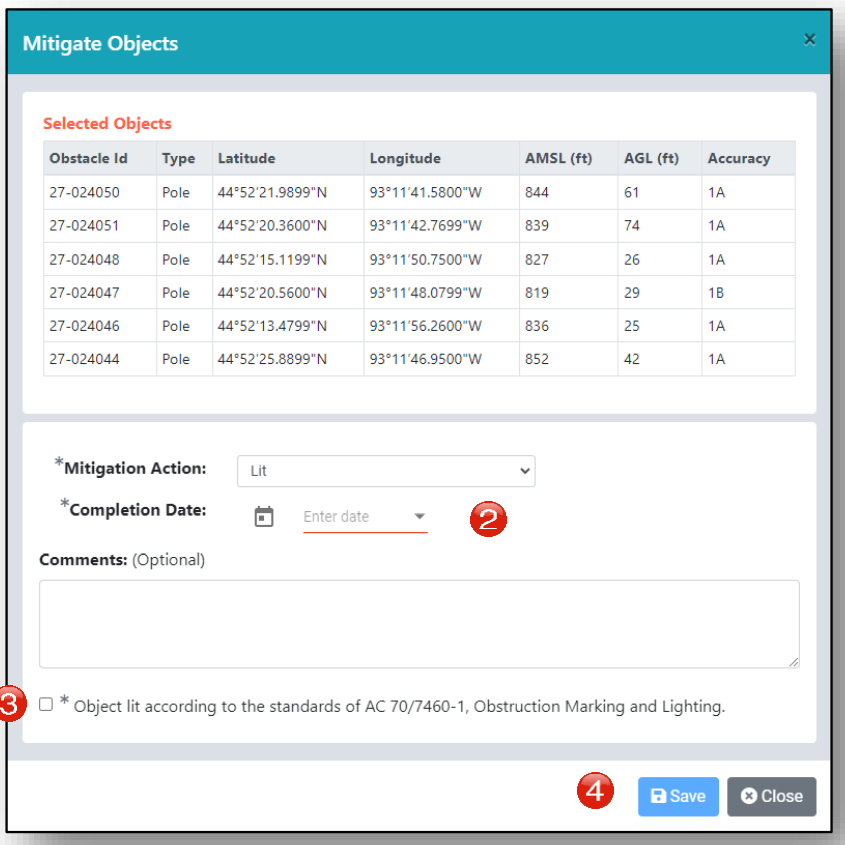
Task: Click AGL value 74
Action: tap(632, 226)
